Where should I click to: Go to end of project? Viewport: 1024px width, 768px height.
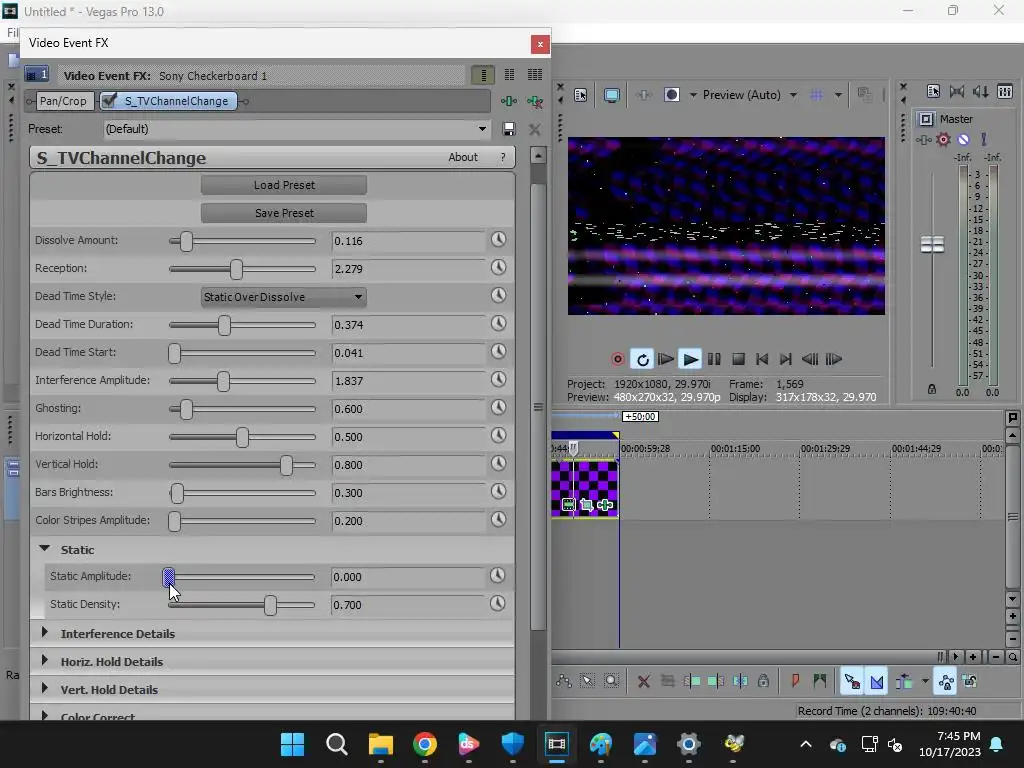(x=786, y=359)
